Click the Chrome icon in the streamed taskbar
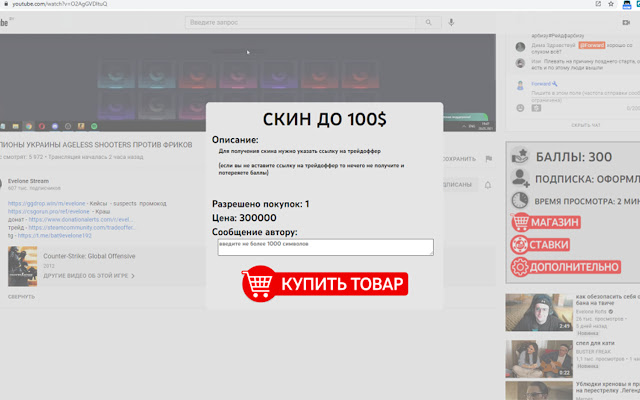Viewport: 640px width, 400px height. [29, 126]
